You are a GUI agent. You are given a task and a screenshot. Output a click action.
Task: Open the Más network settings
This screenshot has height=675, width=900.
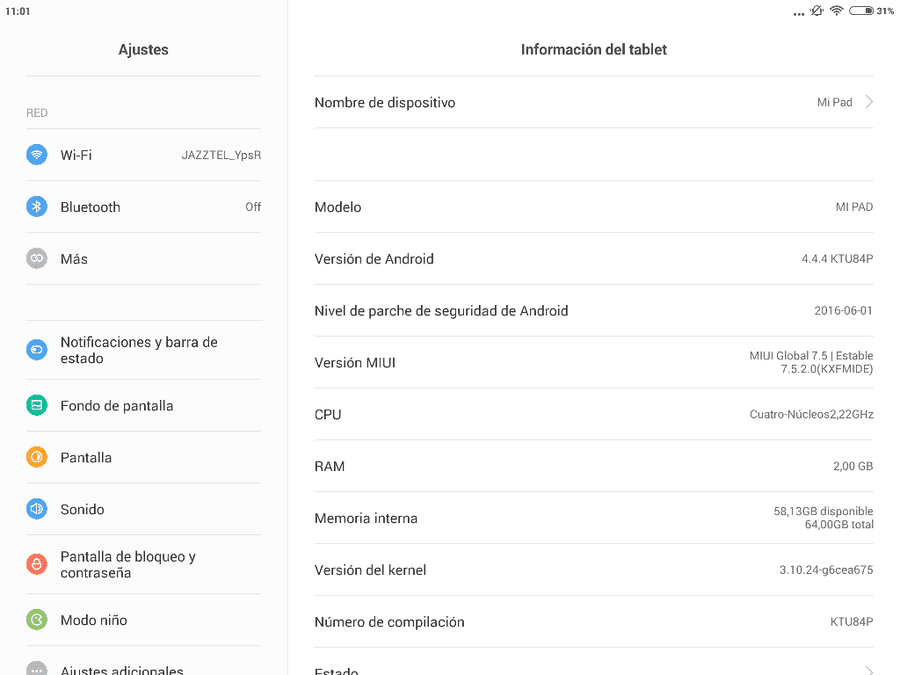[143, 258]
